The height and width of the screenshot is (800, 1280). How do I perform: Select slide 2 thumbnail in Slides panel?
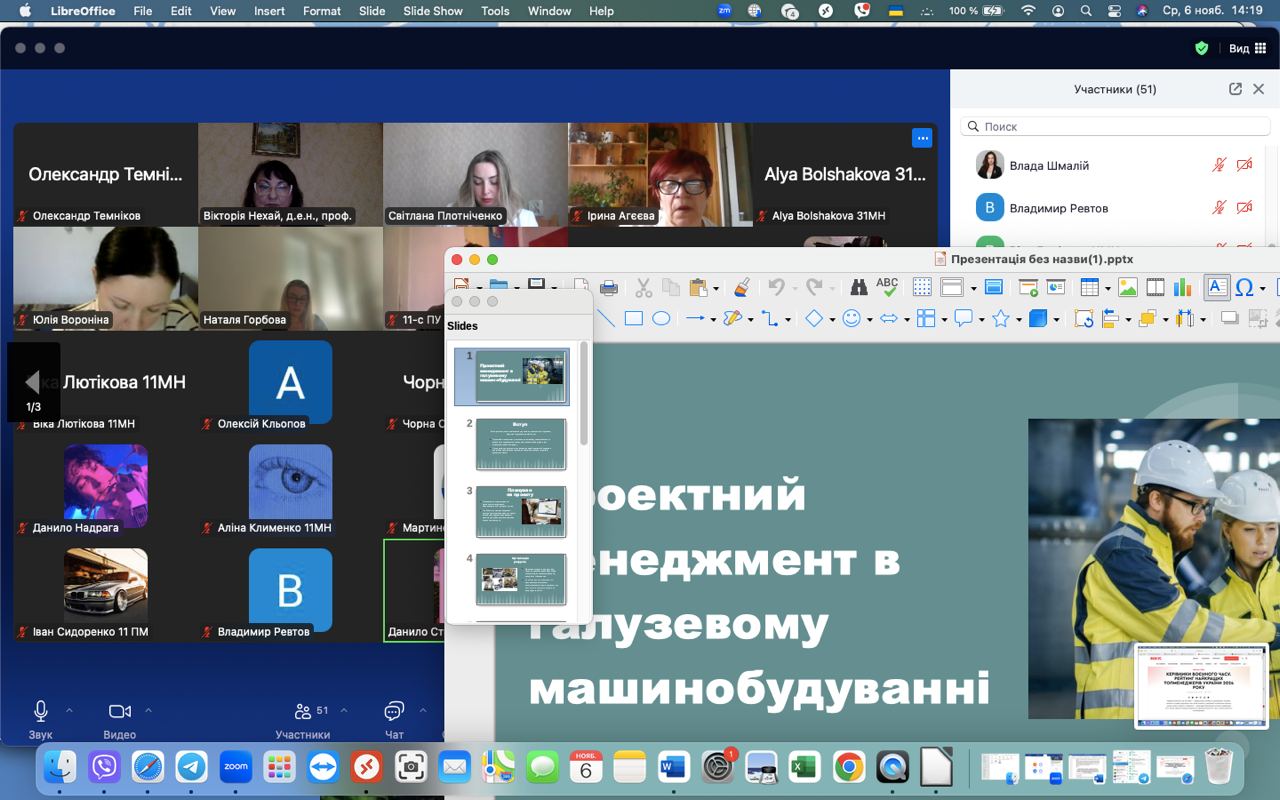(520, 443)
